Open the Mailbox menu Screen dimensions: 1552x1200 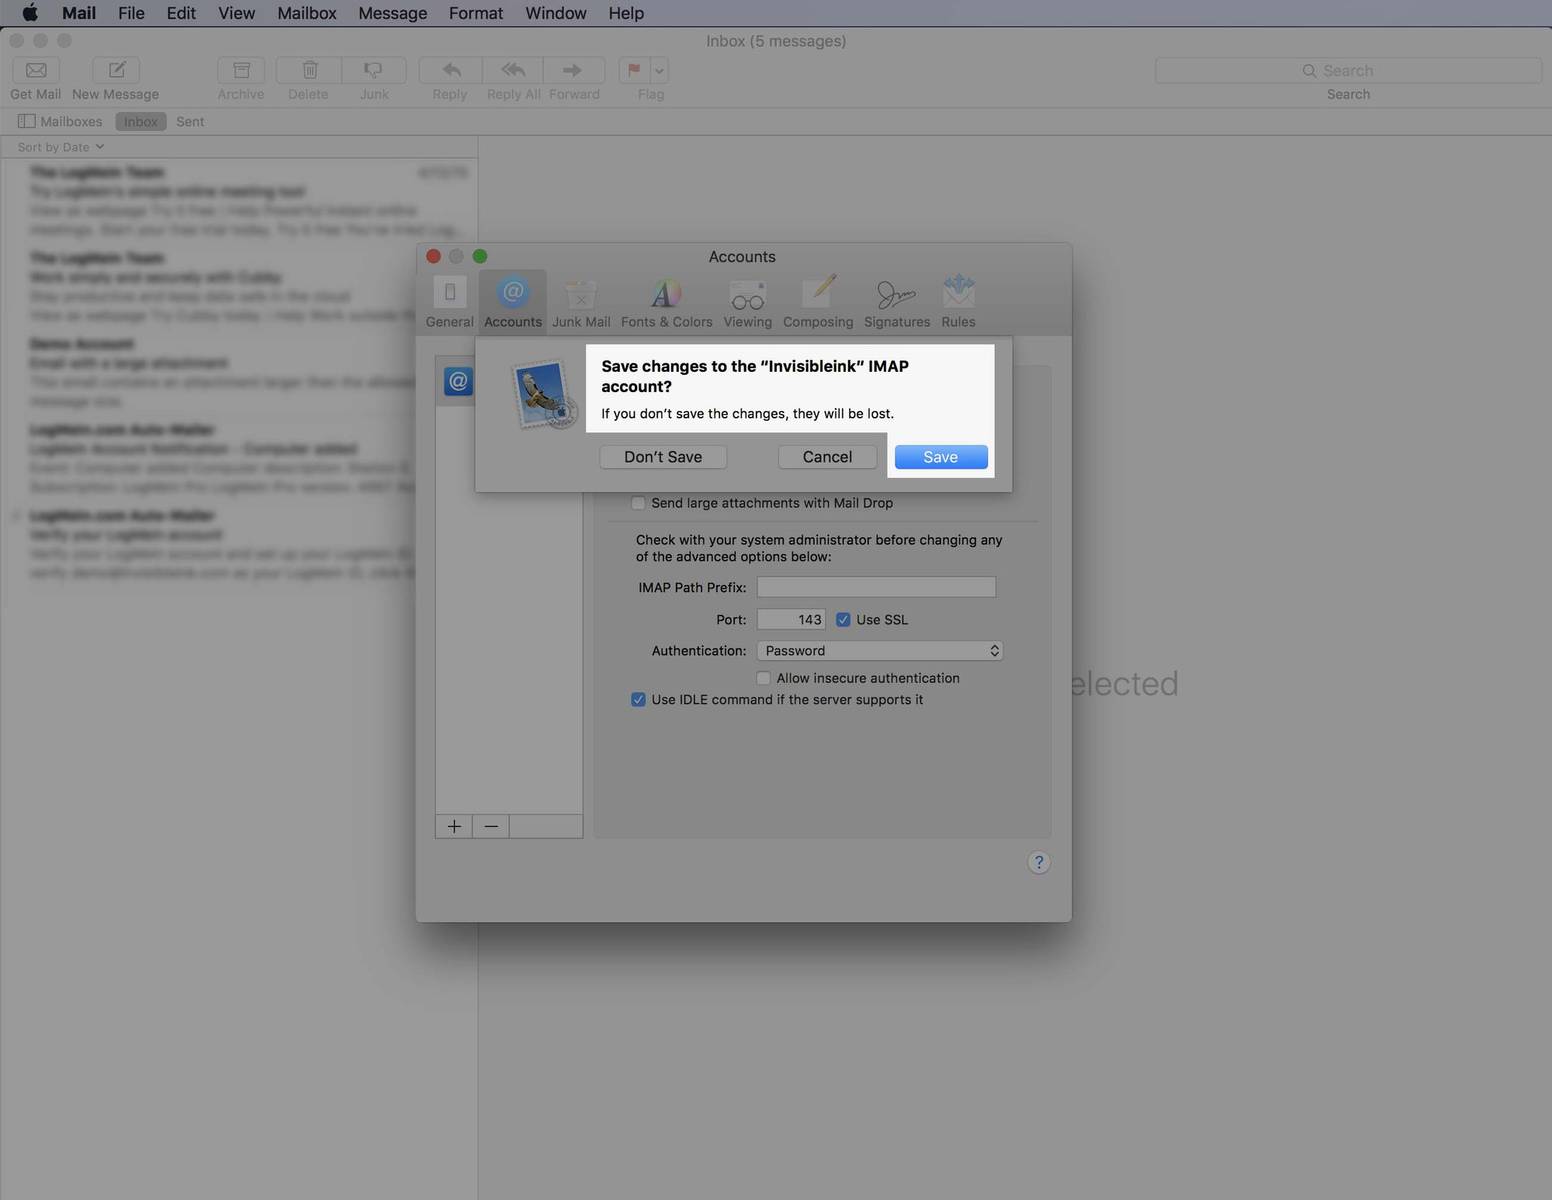point(307,13)
